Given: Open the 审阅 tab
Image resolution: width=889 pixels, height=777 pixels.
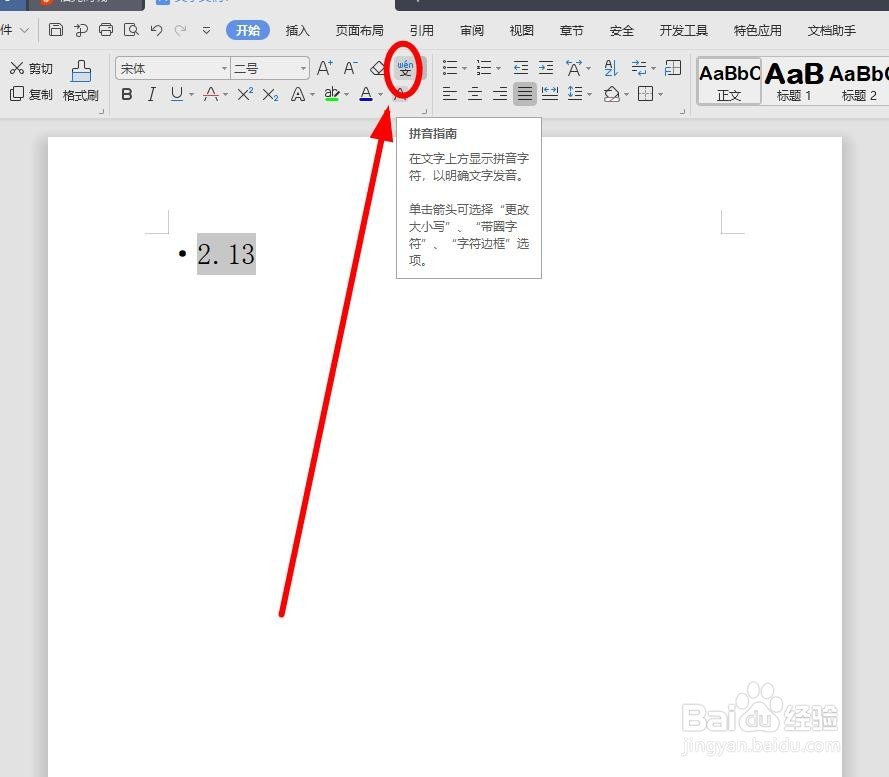Looking at the screenshot, I should [x=472, y=31].
